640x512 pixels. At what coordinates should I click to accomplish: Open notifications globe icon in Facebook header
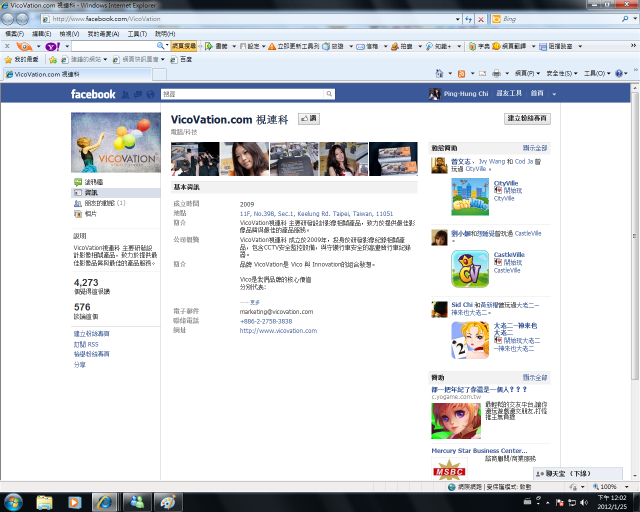point(151,94)
